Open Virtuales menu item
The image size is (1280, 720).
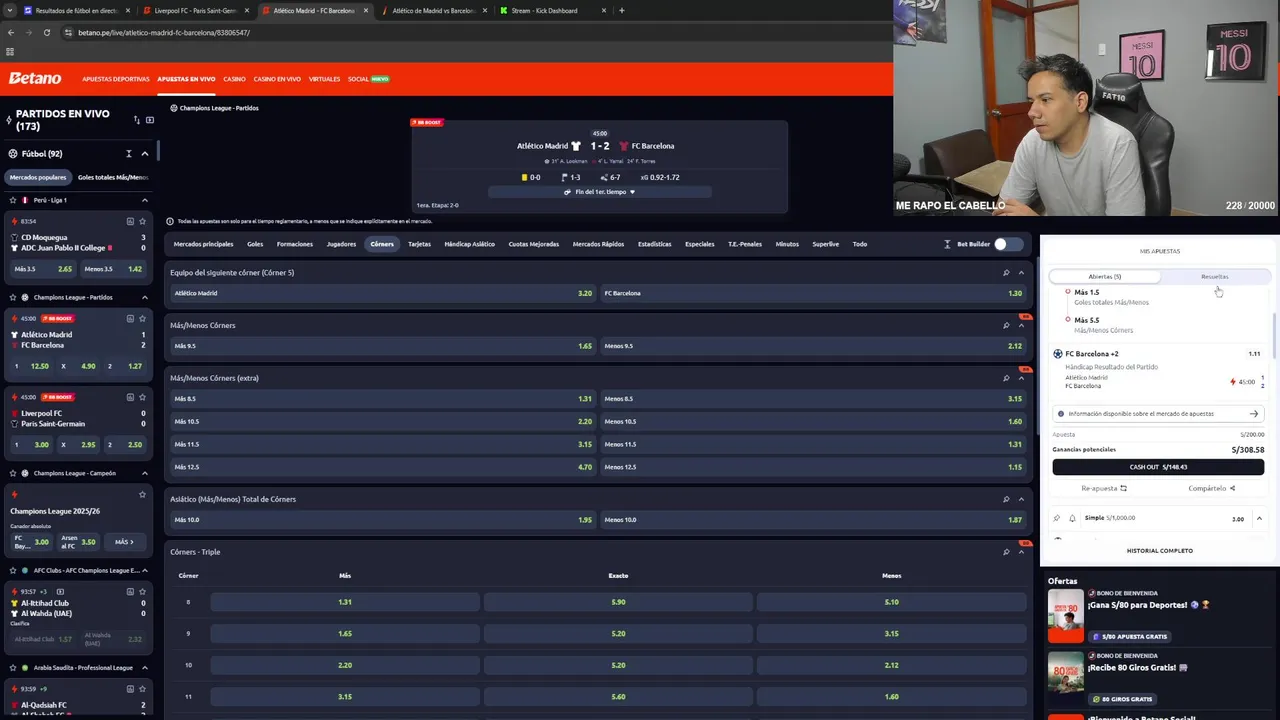pos(324,79)
